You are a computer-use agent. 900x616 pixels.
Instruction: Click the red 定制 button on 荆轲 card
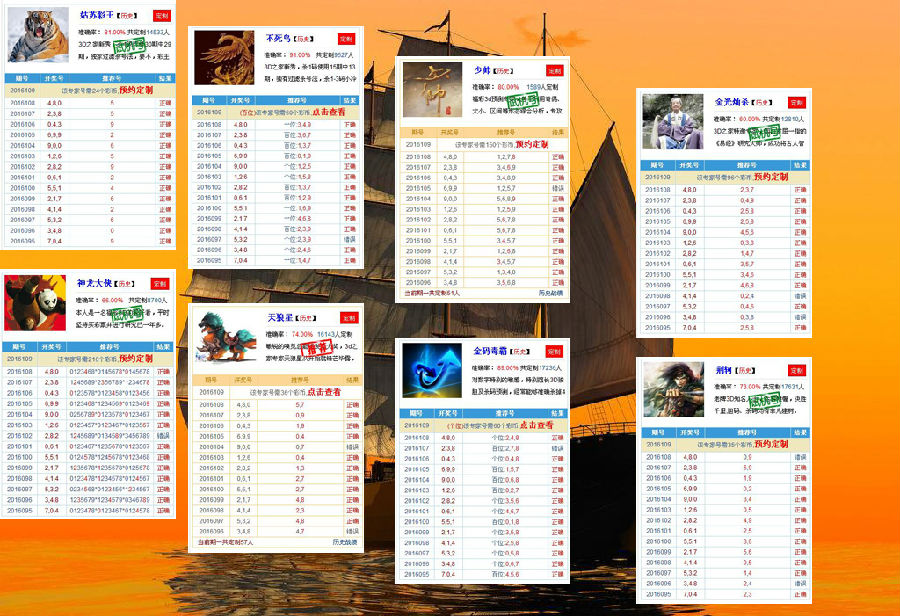(x=796, y=370)
